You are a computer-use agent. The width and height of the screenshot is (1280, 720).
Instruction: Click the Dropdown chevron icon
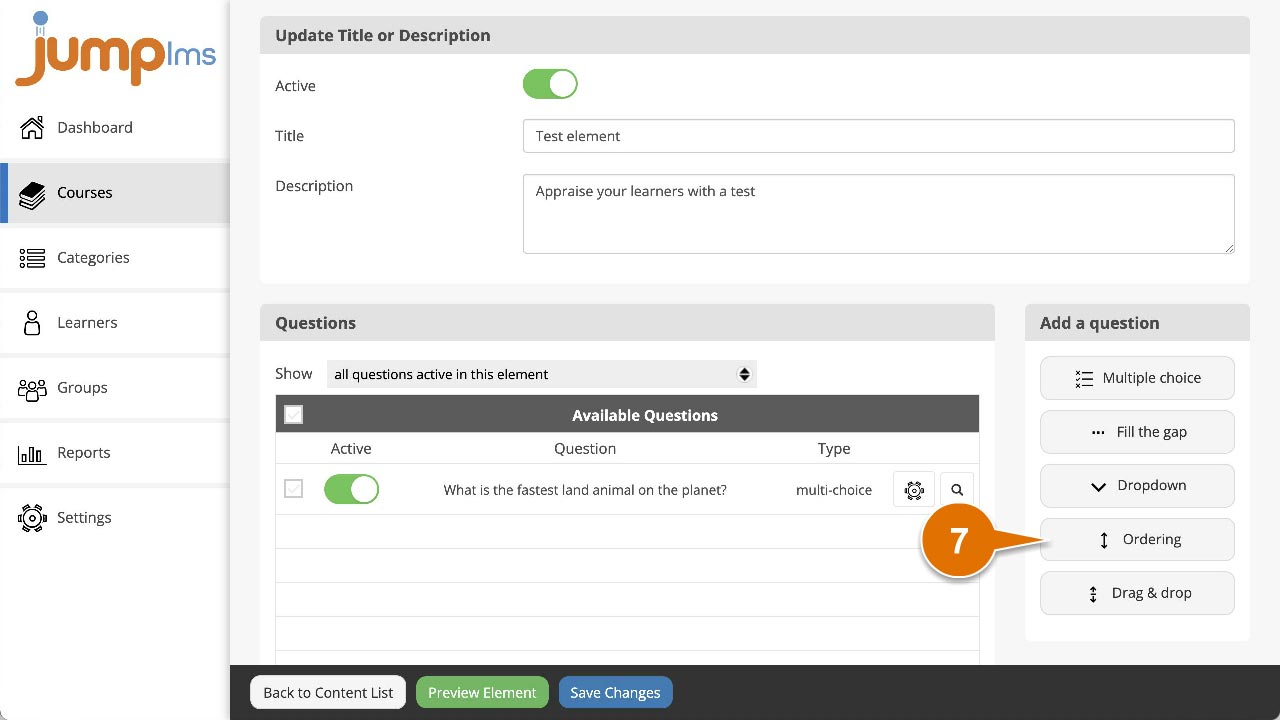point(1098,486)
